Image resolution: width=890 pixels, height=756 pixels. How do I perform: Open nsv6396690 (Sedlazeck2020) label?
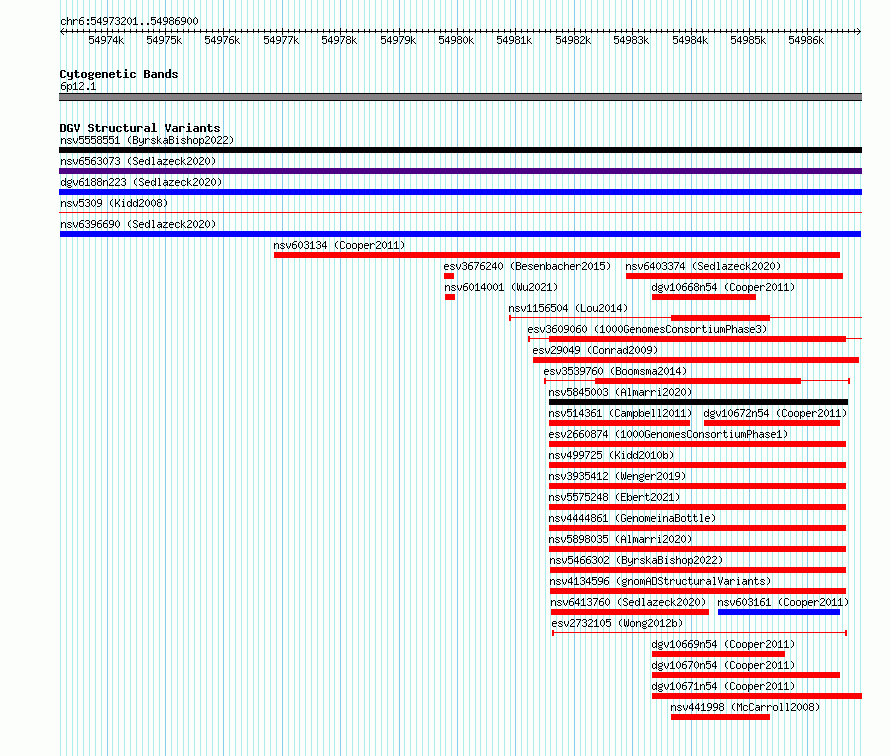click(138, 224)
